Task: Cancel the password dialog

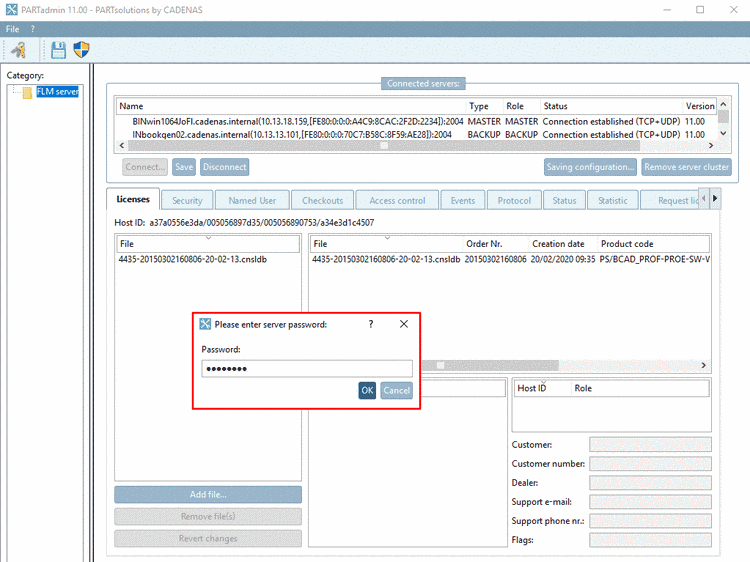Action: 397,390
